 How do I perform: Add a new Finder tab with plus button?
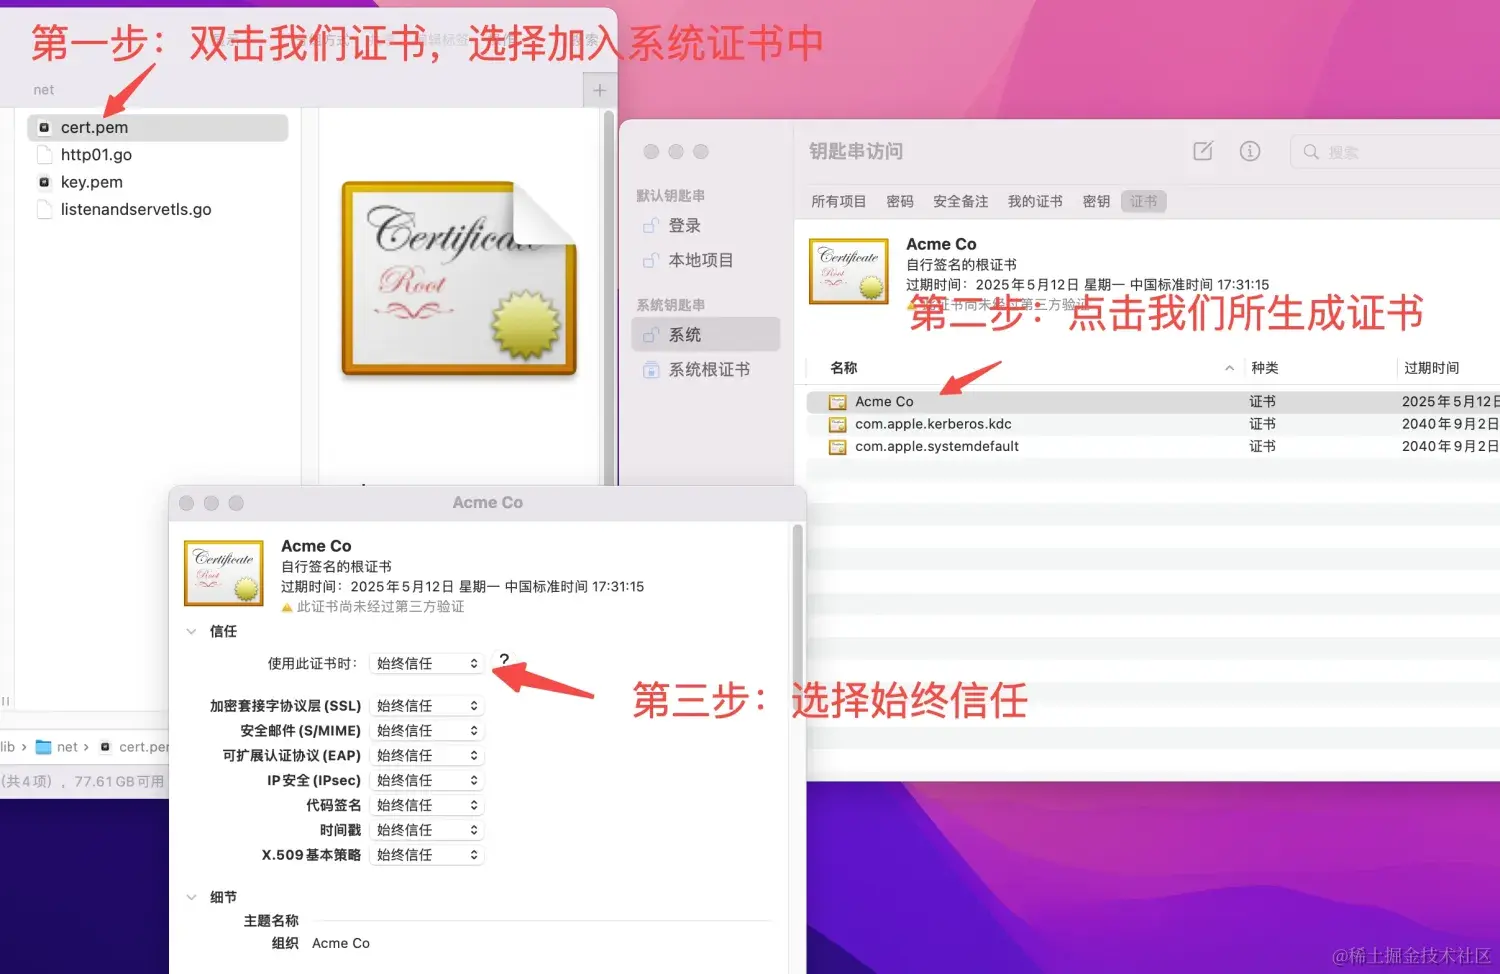pyautogui.click(x=599, y=90)
